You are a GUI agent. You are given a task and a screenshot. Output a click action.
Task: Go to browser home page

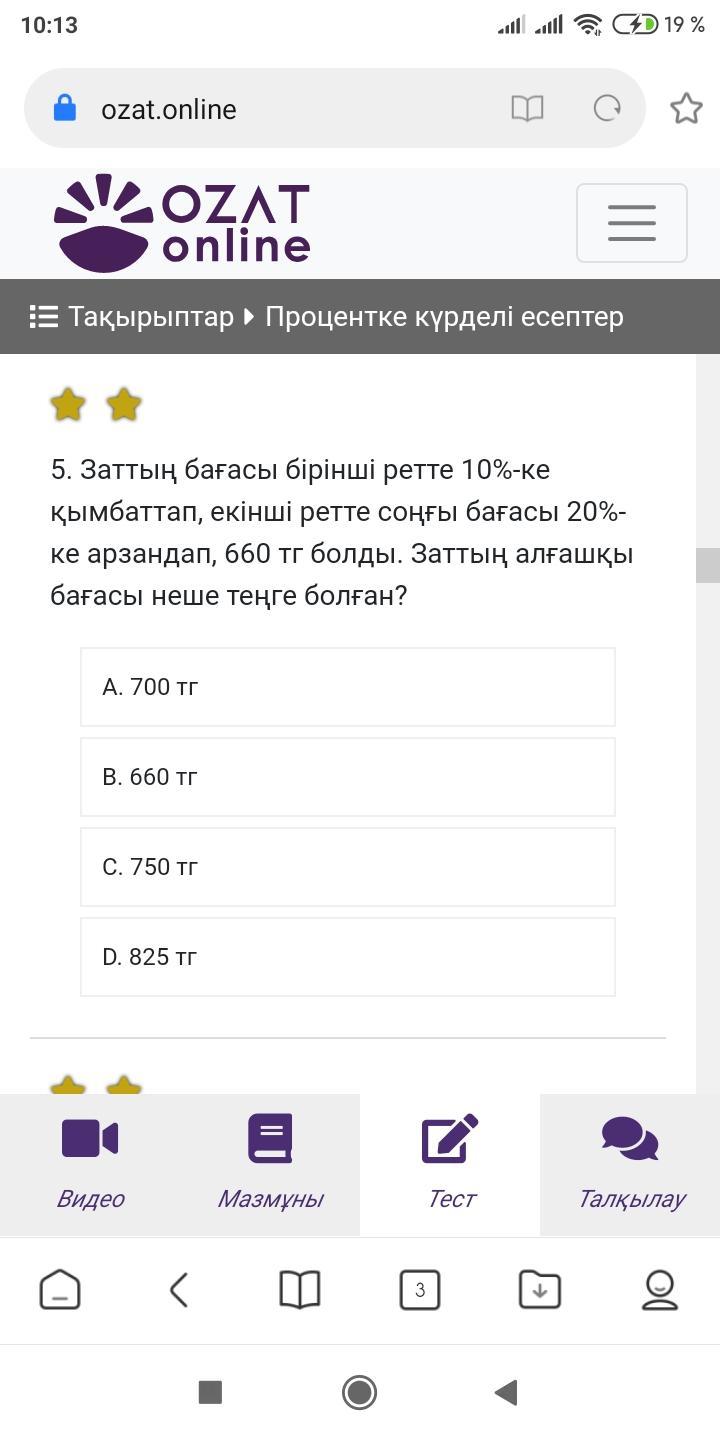[60, 1290]
